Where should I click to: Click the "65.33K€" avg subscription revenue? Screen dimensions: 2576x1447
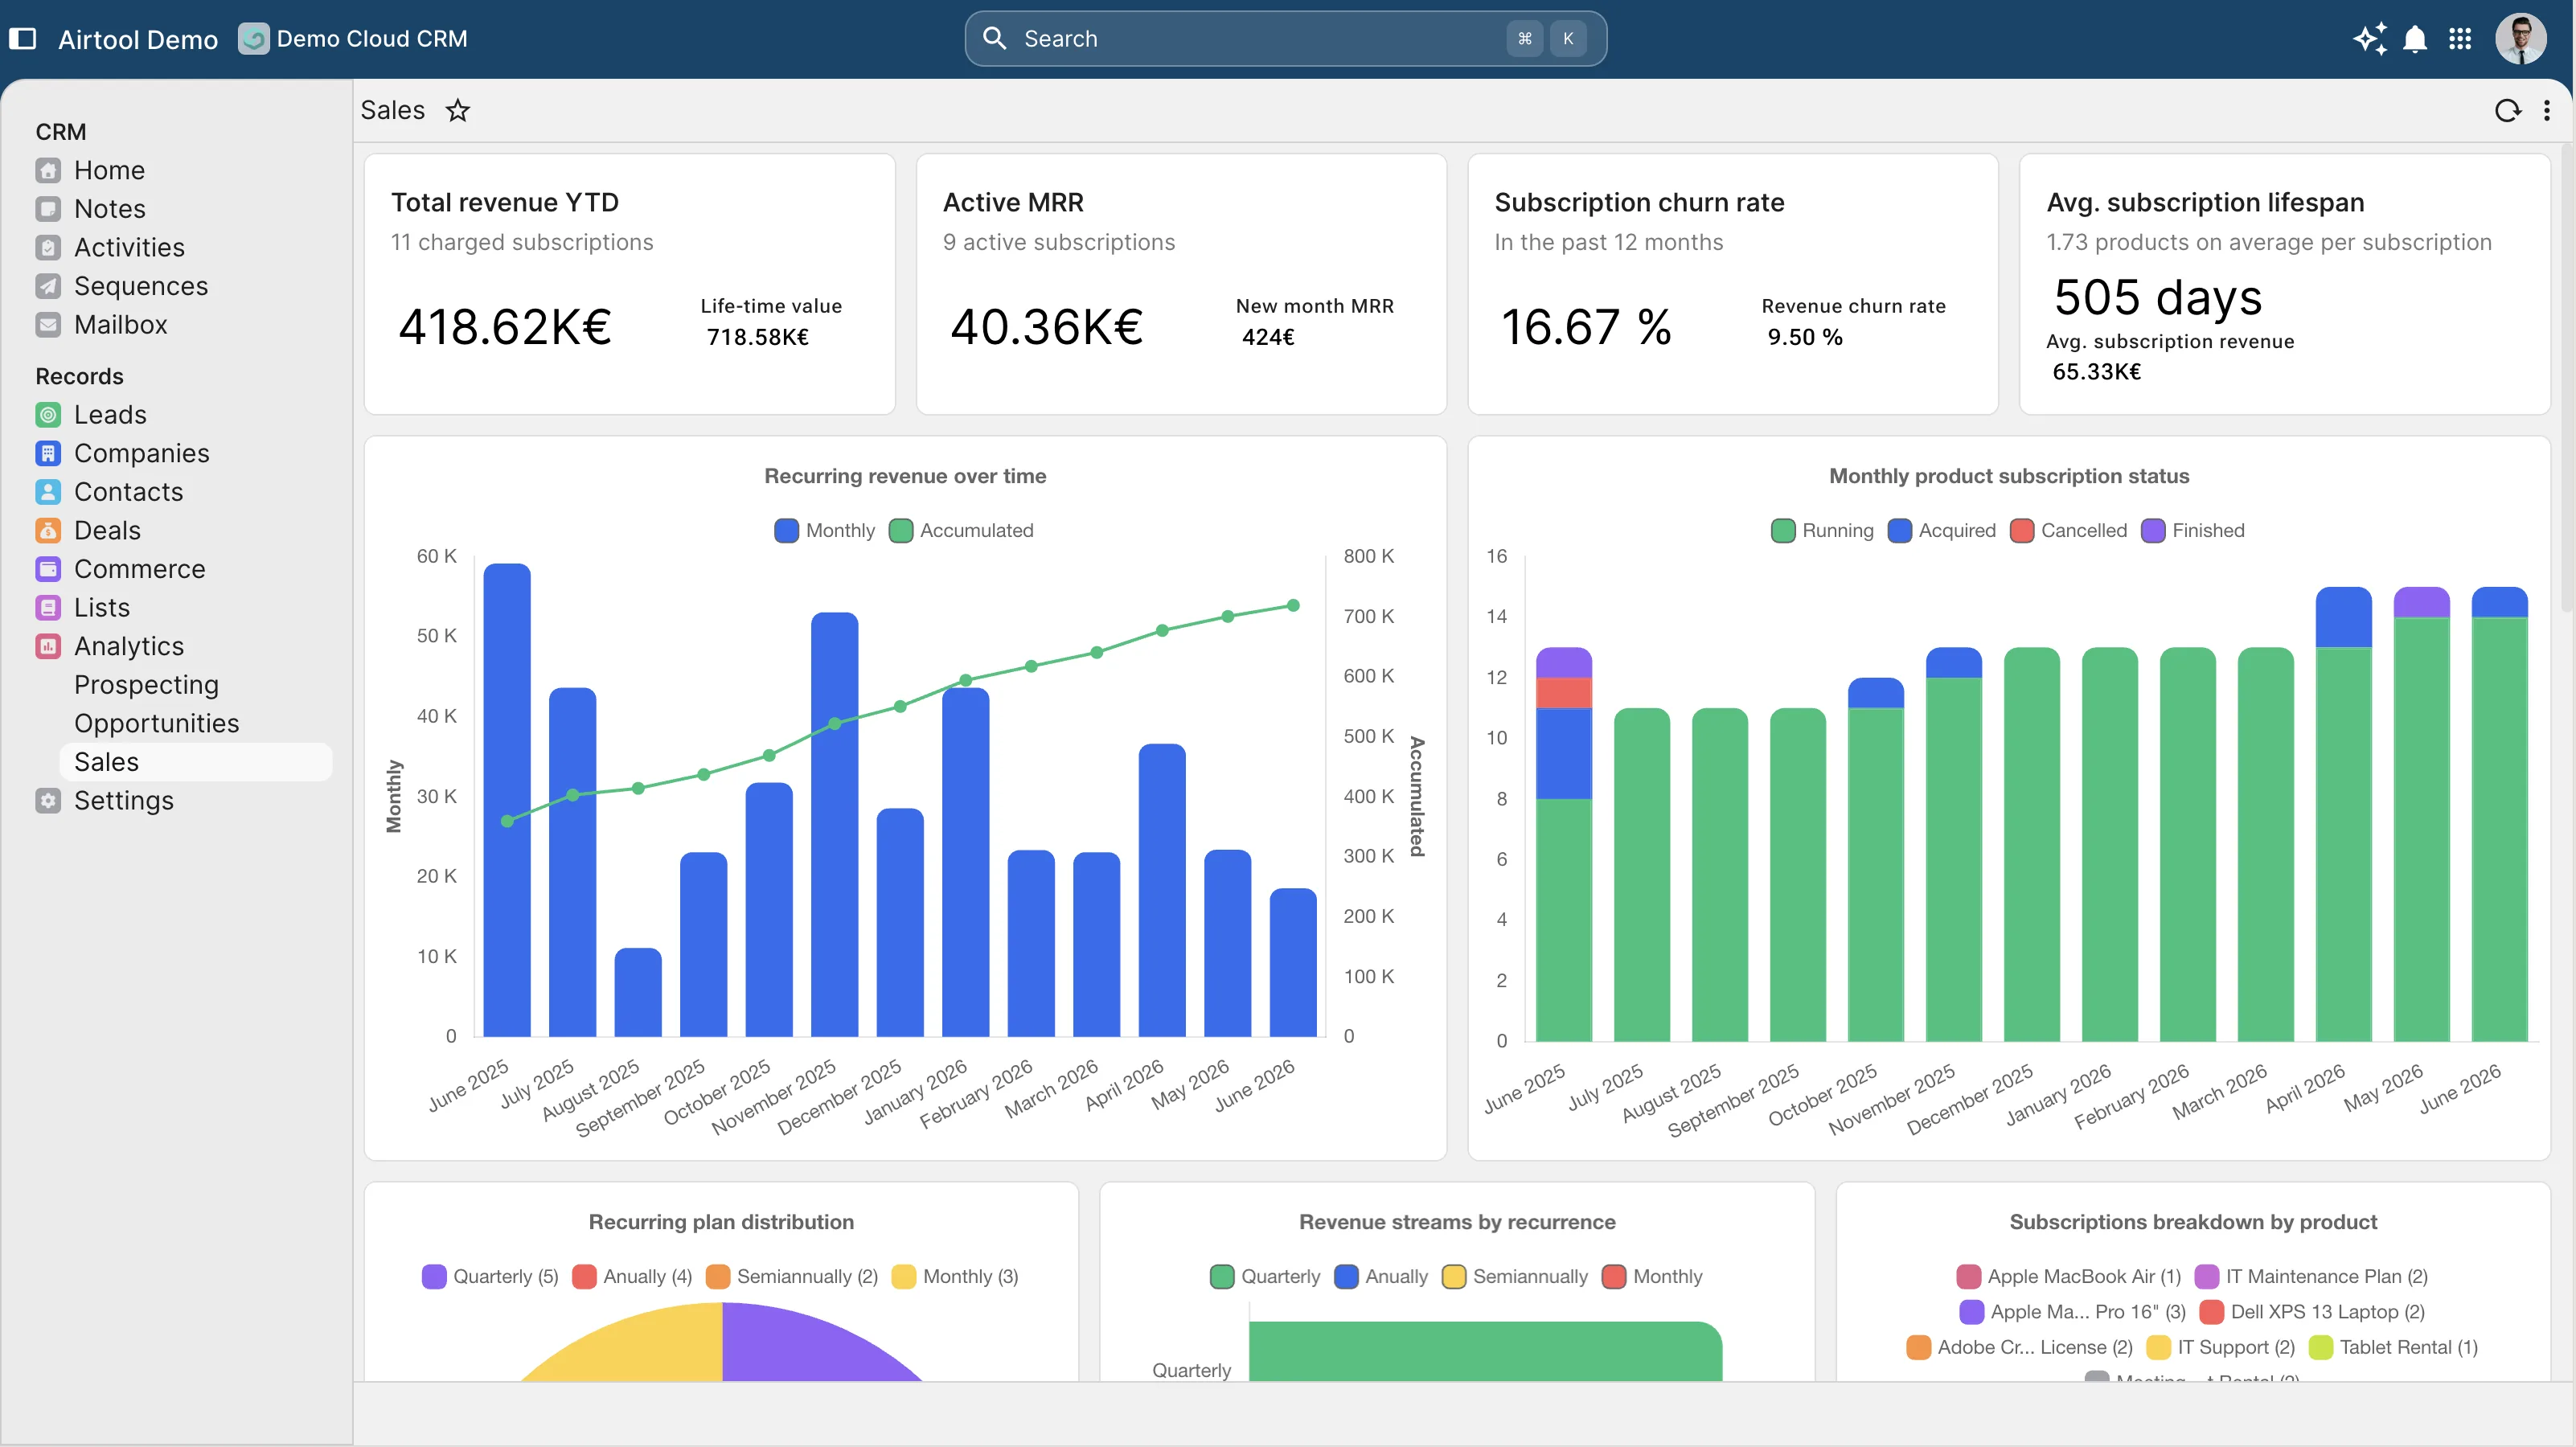(x=2097, y=372)
